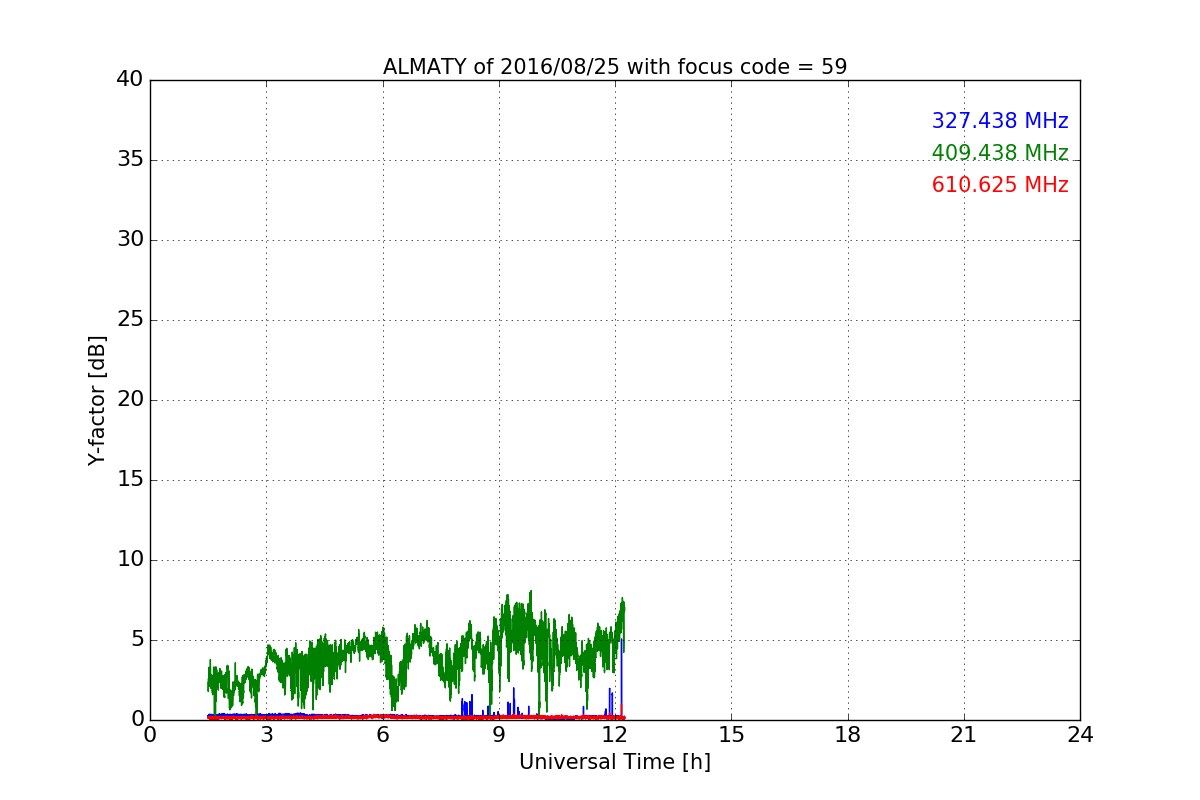Click the "Universal Time [h]" axis label
The height and width of the screenshot is (800, 1200).
coord(615,762)
